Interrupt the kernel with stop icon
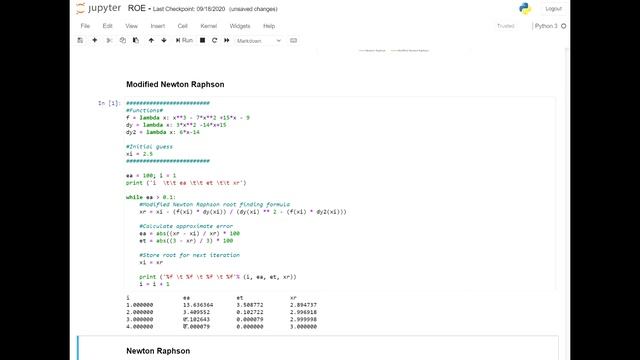640x360 pixels. point(202,40)
